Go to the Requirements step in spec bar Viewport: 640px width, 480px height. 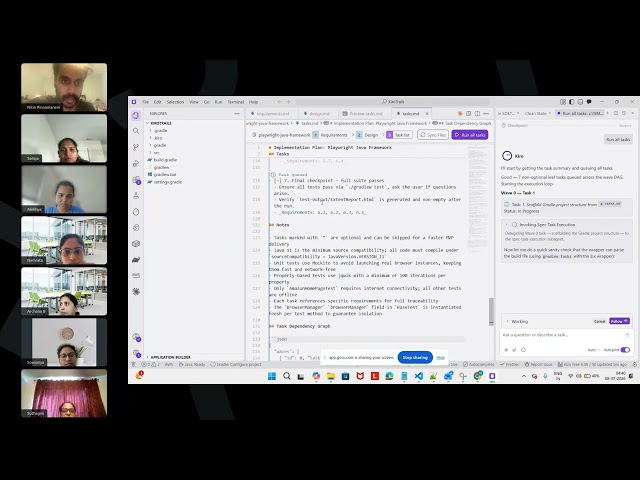[331, 135]
